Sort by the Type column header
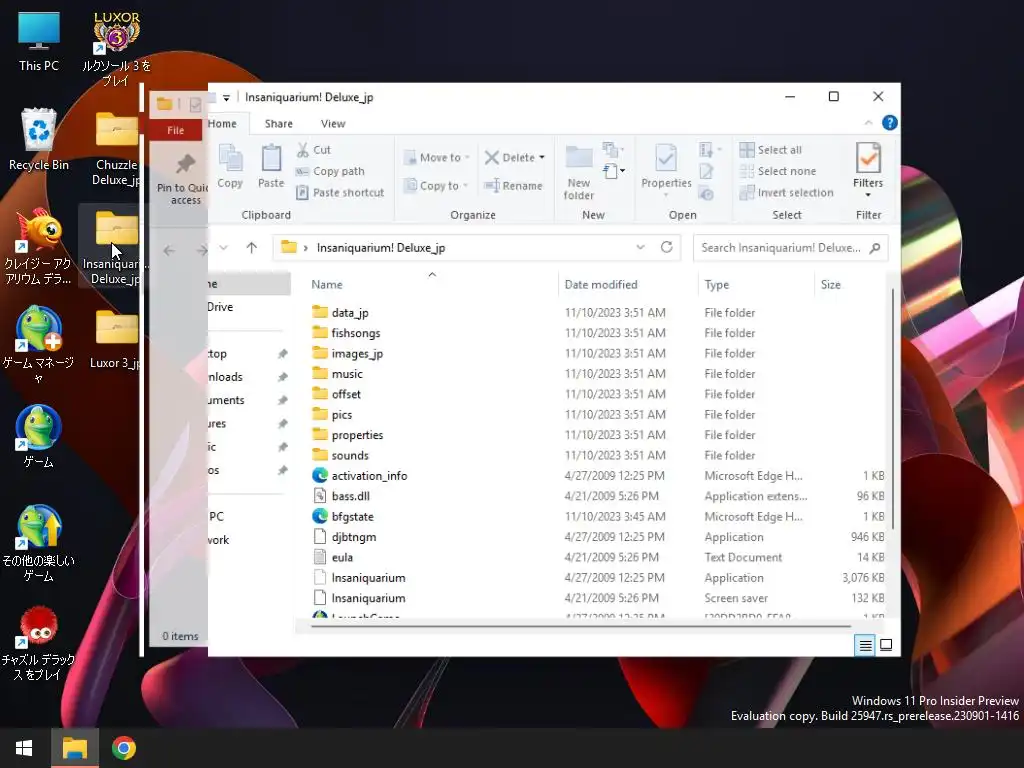Viewport: 1024px width, 768px height. [756, 284]
